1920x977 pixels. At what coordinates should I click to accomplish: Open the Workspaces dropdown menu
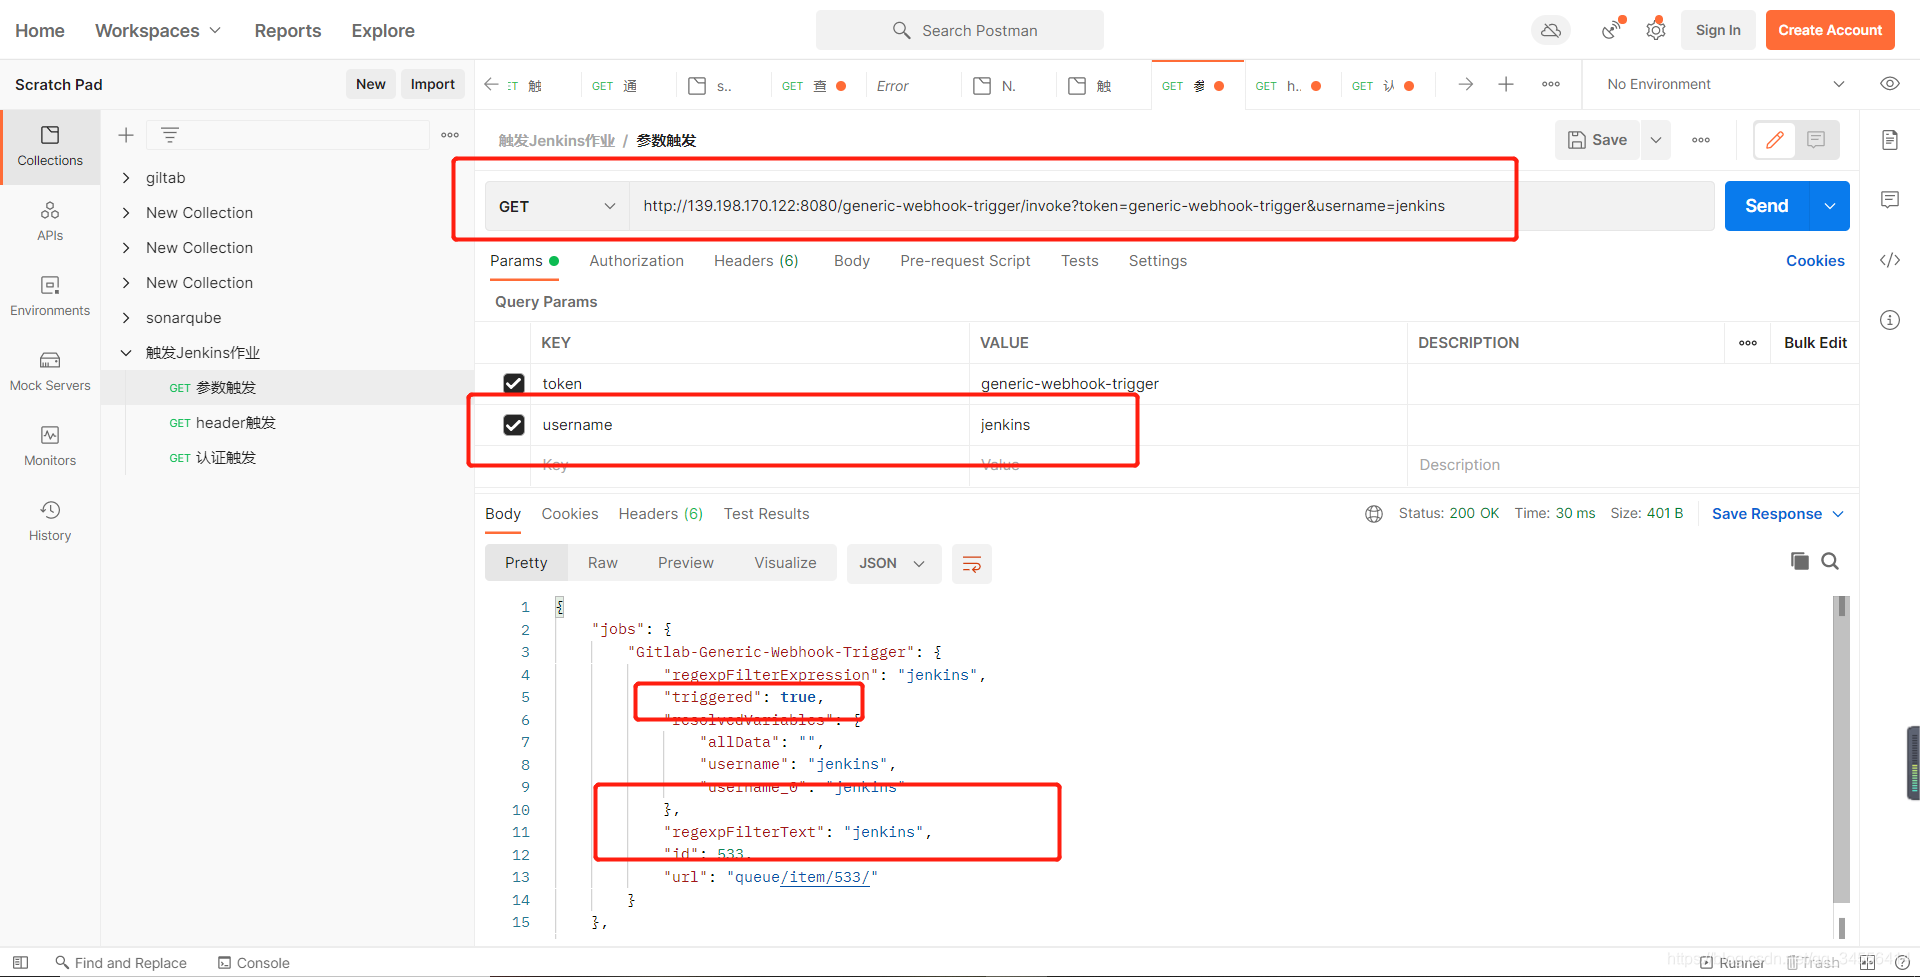158,31
